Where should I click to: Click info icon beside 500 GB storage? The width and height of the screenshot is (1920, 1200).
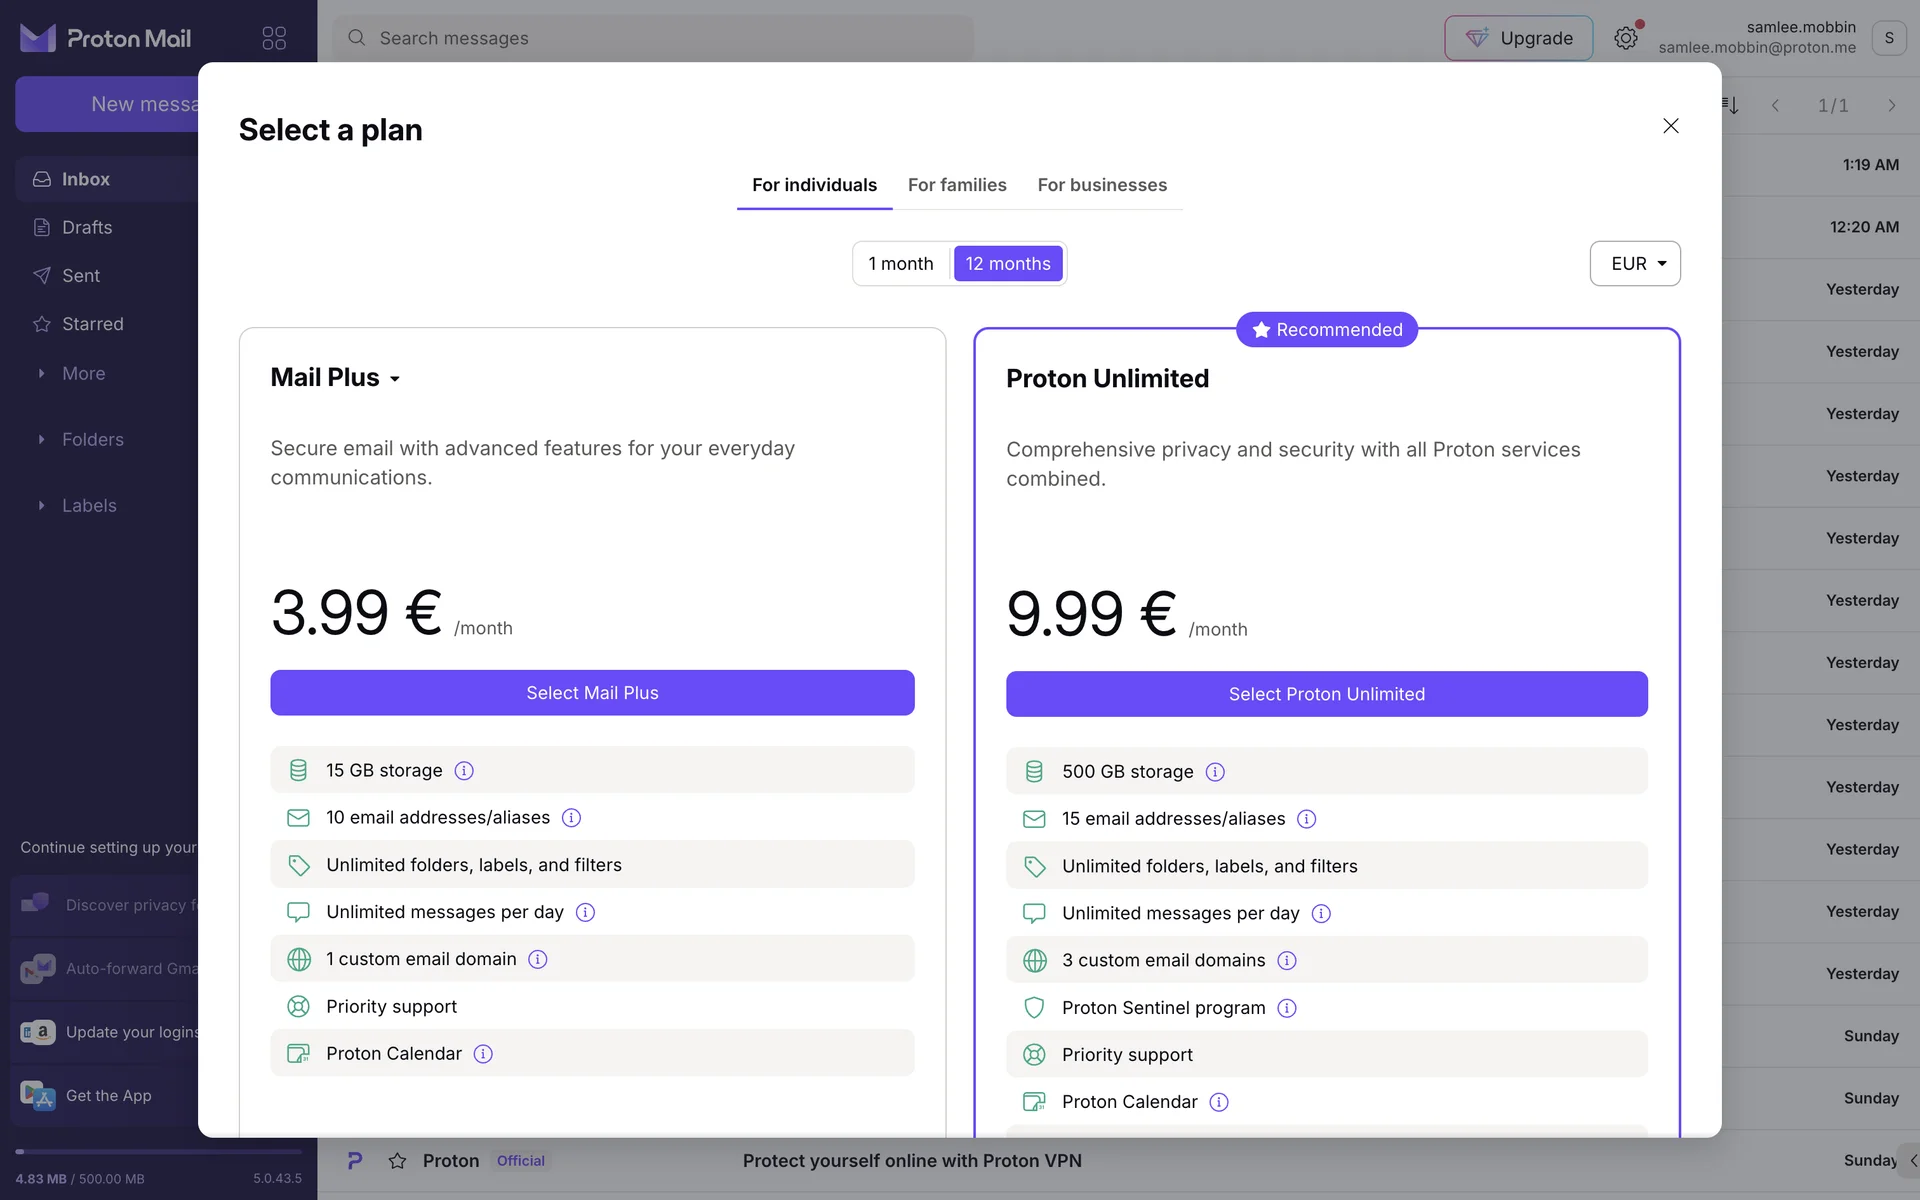[1215, 772]
